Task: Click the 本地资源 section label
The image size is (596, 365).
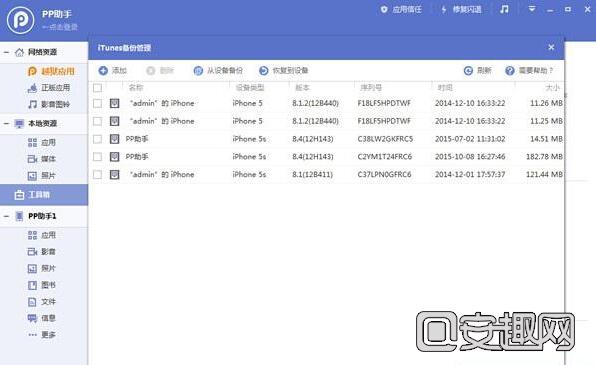Action: pos(43,124)
